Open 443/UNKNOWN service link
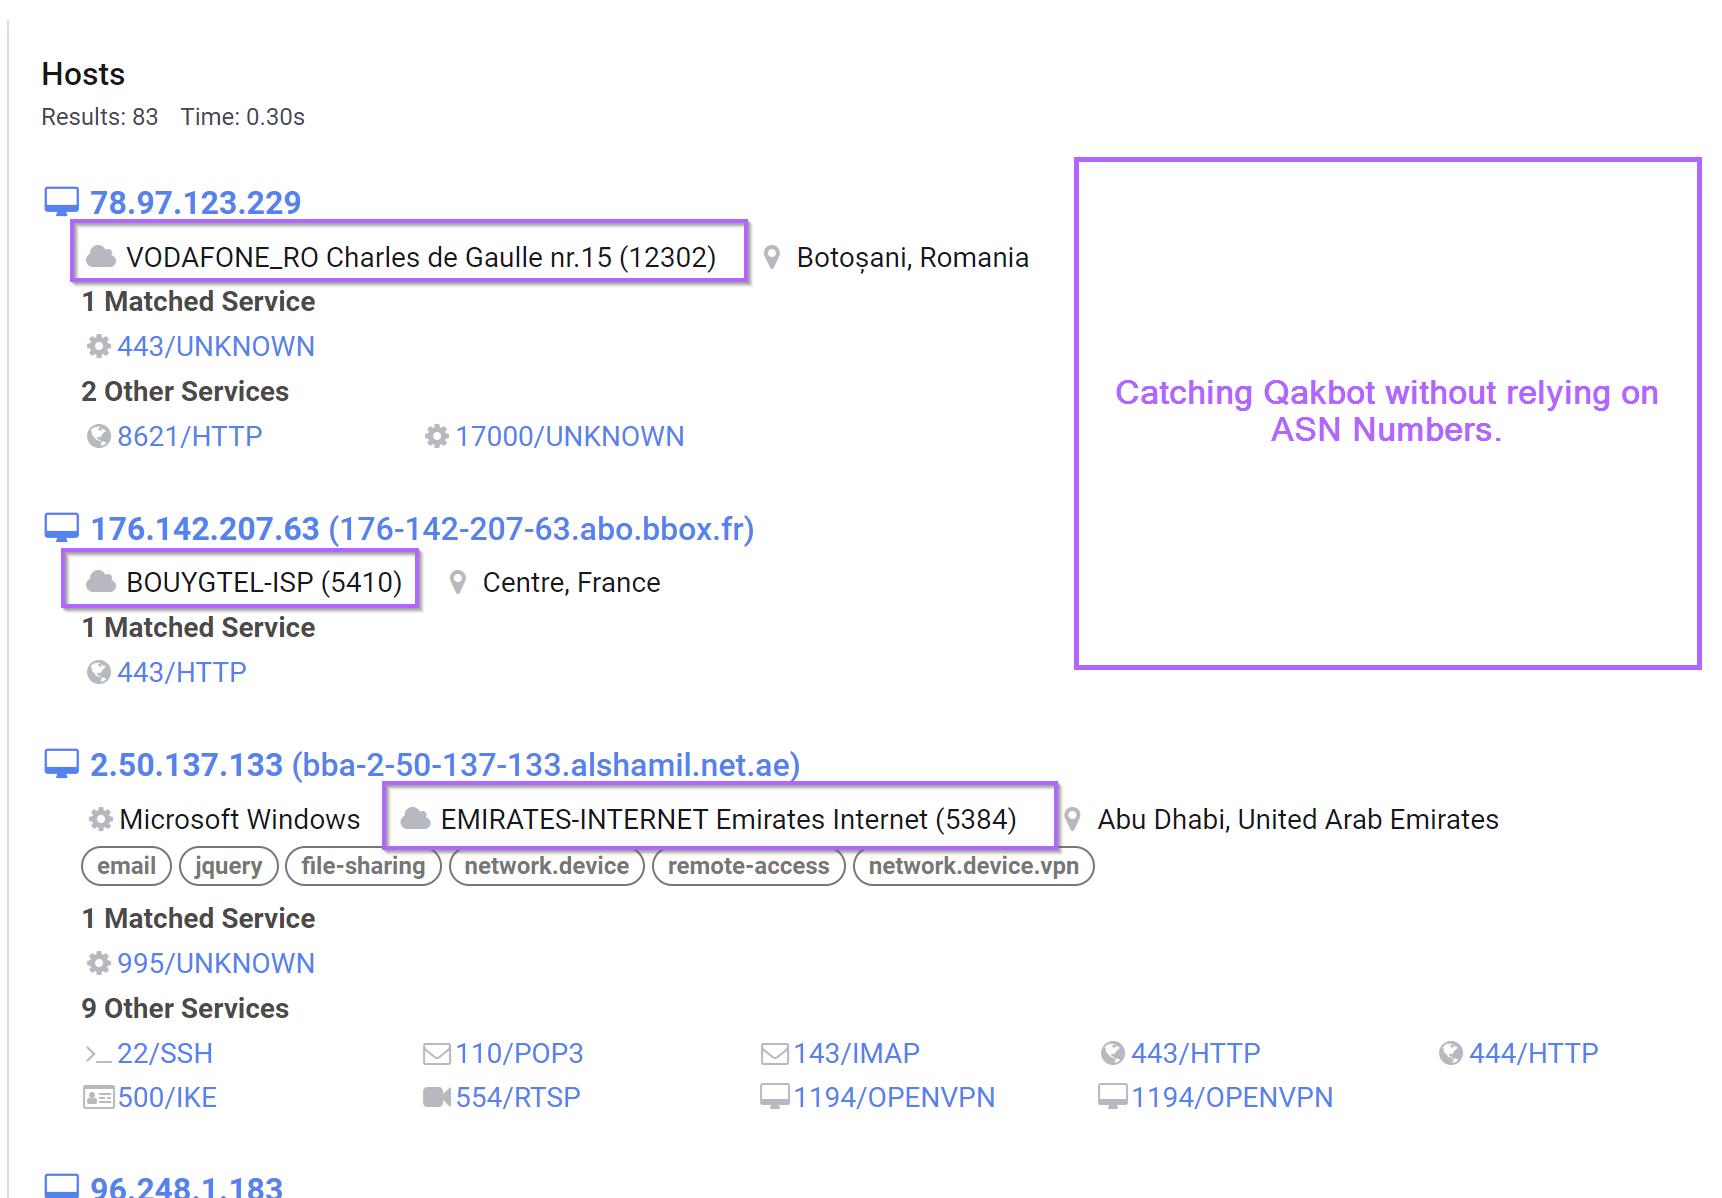 (x=216, y=346)
